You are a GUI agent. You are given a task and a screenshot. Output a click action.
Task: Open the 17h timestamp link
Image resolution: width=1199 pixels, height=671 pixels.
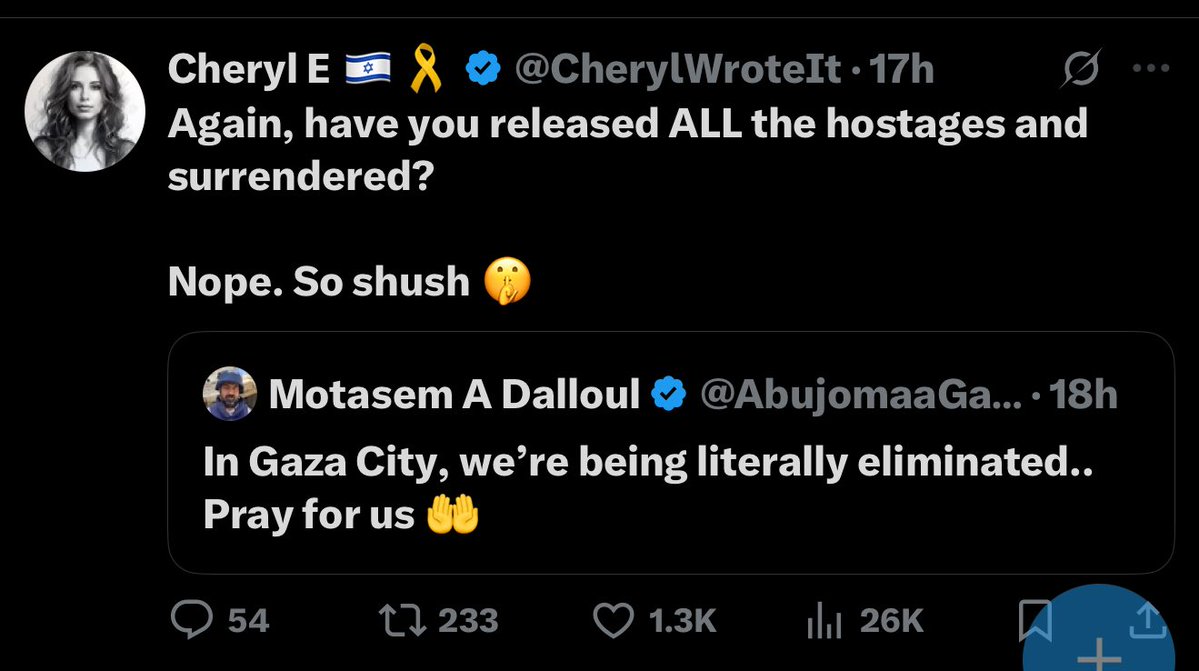tap(902, 70)
